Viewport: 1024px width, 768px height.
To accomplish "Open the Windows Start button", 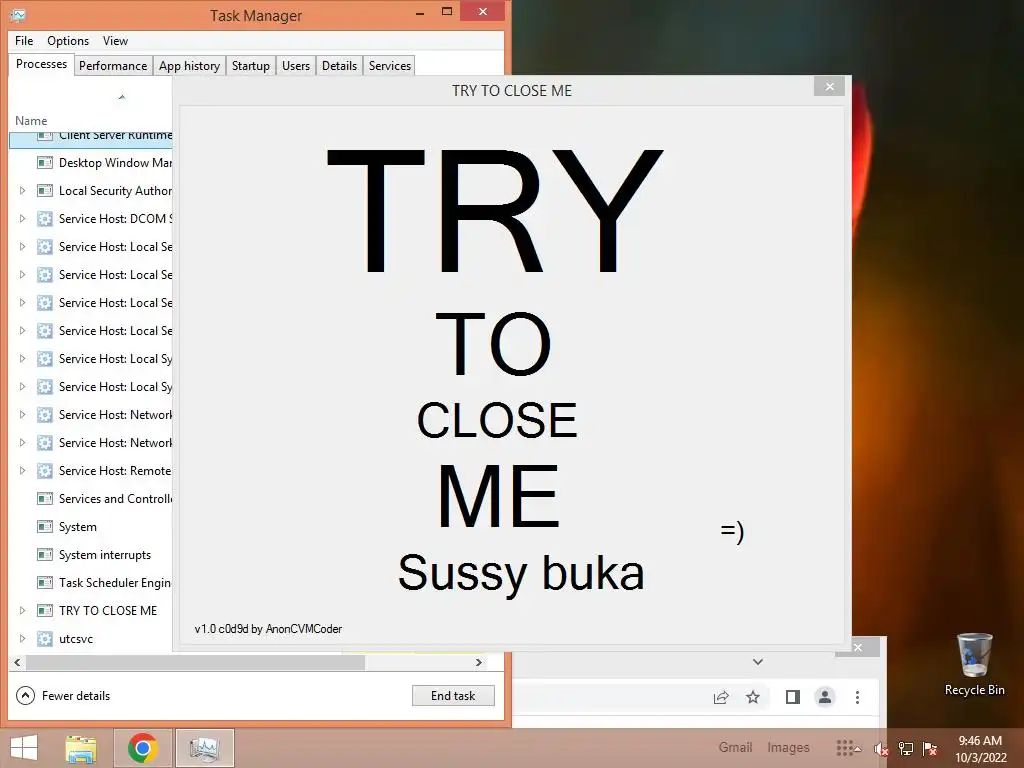I will [24, 748].
